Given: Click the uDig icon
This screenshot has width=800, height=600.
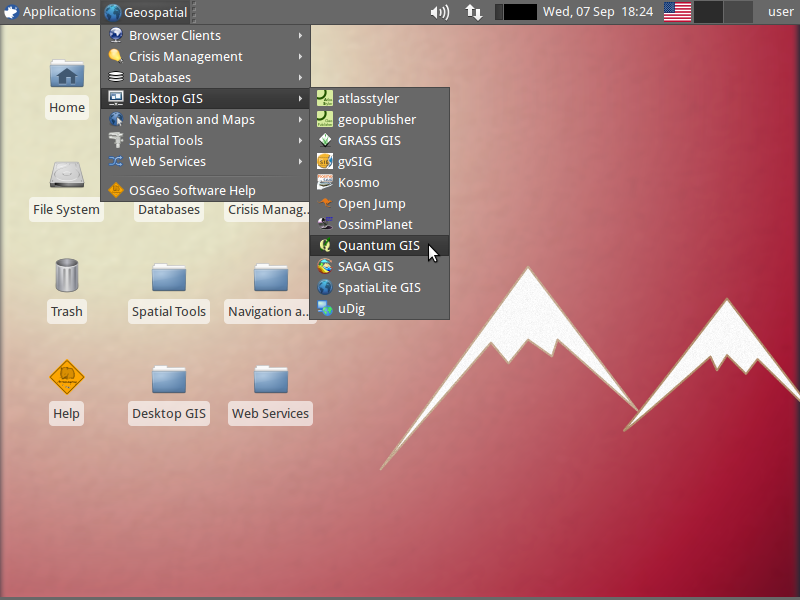Looking at the screenshot, I should point(324,308).
